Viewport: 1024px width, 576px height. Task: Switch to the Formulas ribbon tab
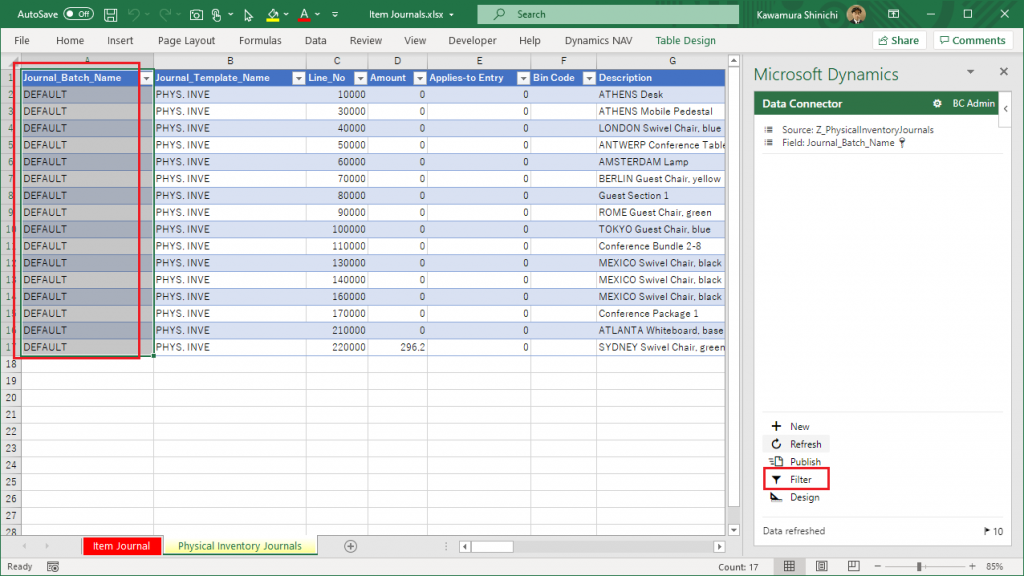(260, 40)
